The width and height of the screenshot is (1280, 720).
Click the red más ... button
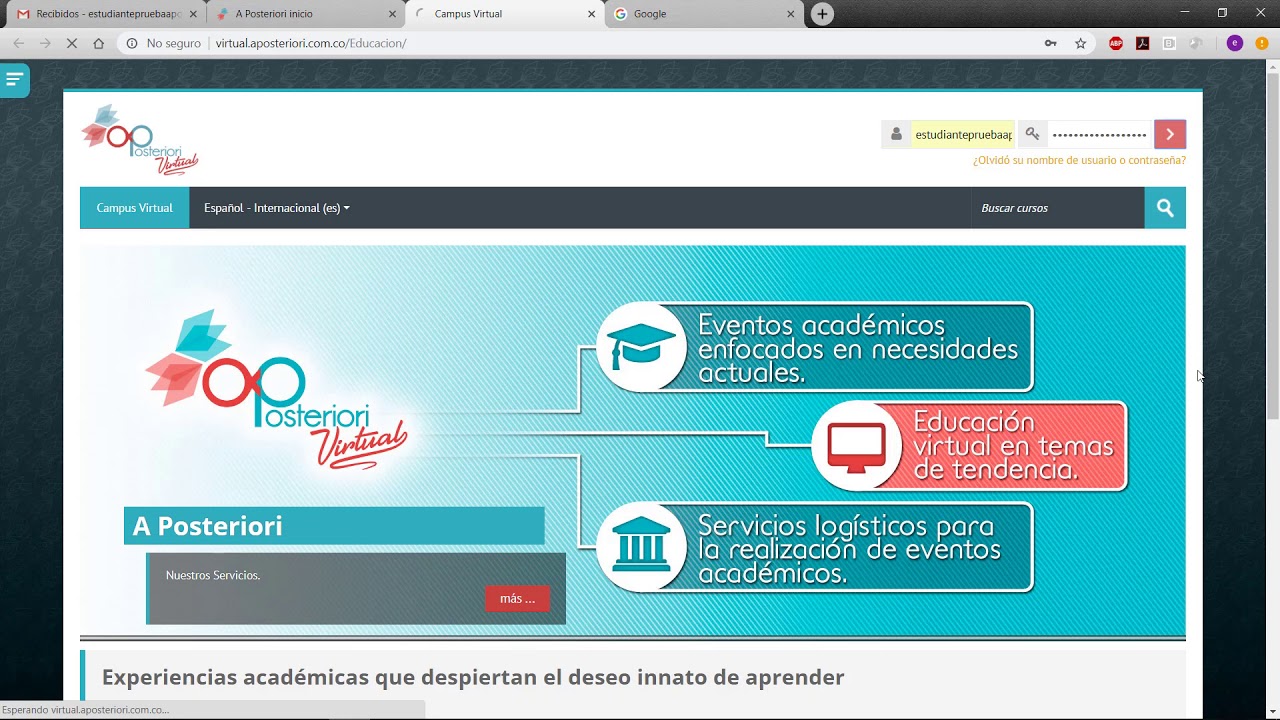(x=518, y=598)
